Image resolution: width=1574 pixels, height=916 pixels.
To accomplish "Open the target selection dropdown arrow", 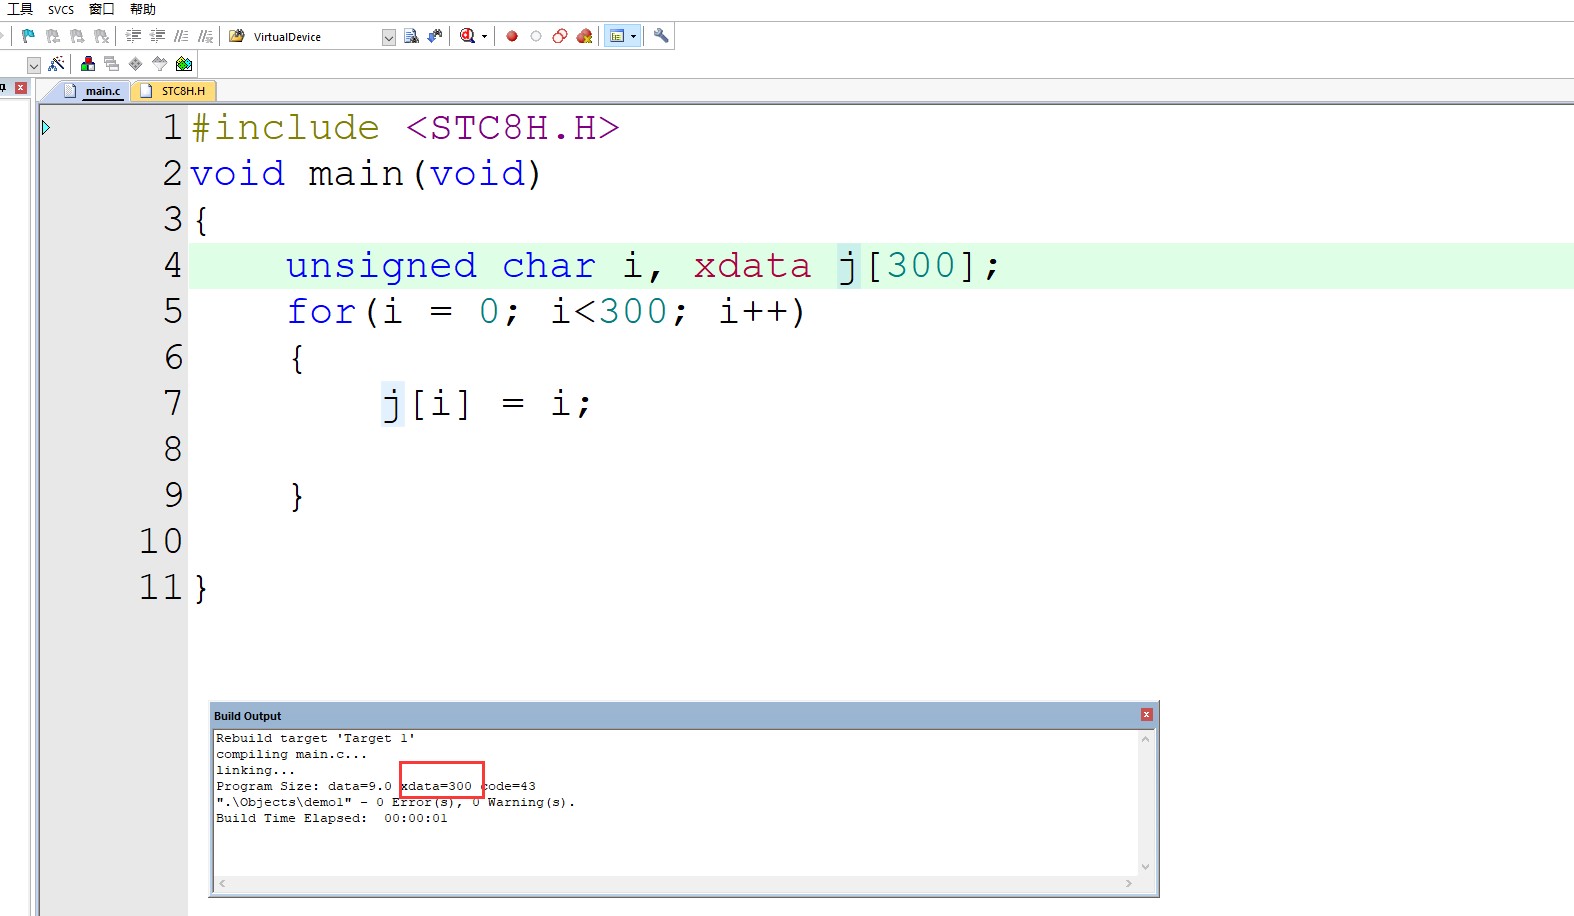I will point(34,65).
